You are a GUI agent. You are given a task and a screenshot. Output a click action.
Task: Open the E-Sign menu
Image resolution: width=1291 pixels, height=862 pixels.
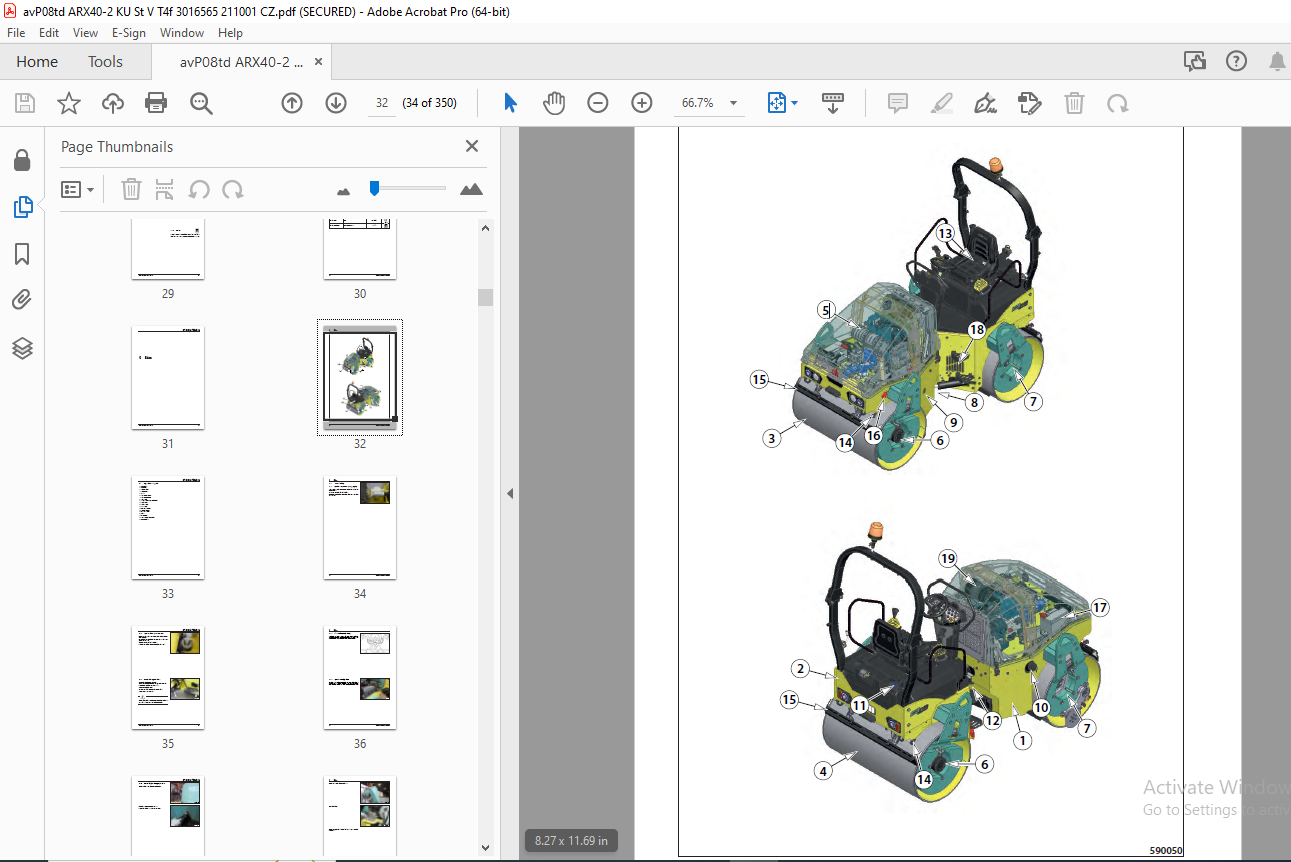tap(129, 33)
